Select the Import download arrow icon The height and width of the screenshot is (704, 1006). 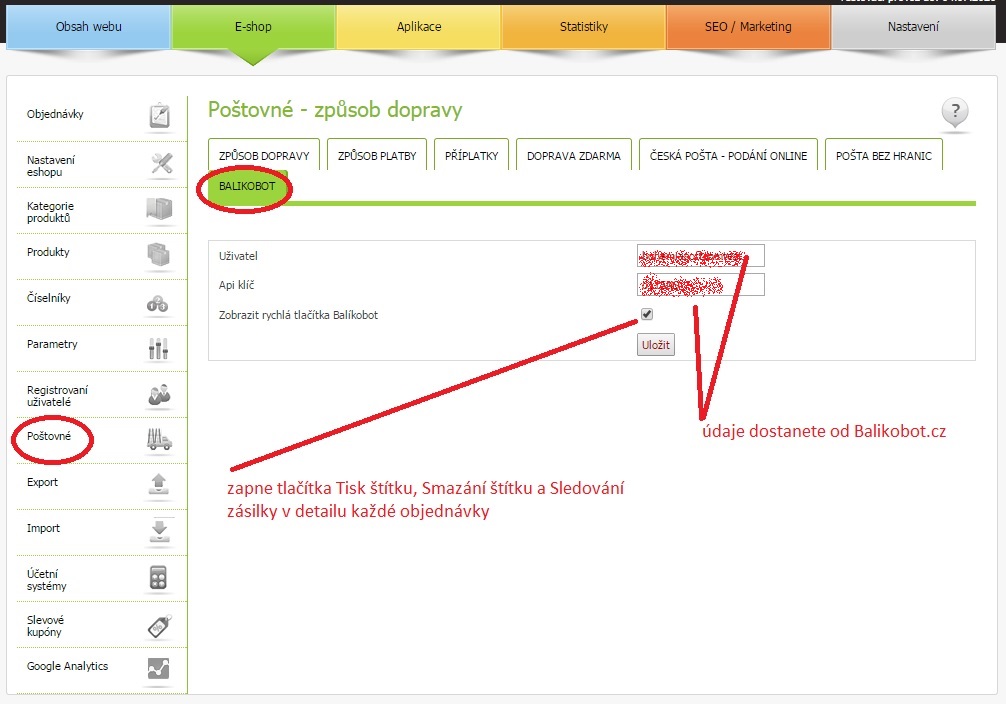tap(159, 531)
